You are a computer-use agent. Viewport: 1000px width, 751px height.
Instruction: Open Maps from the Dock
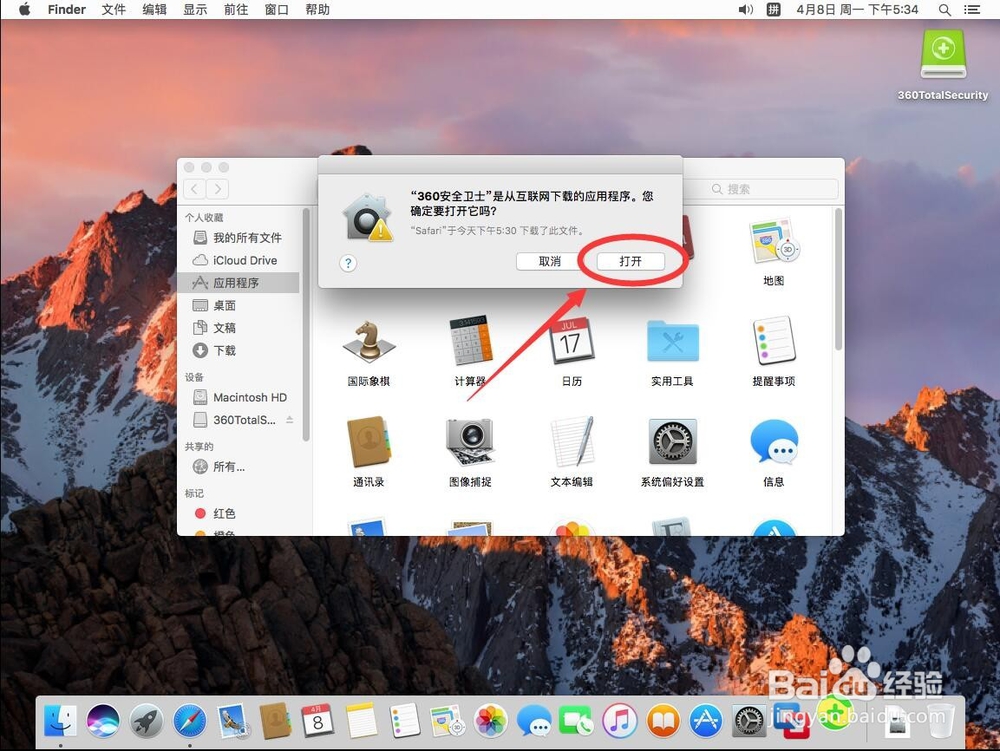[x=446, y=720]
